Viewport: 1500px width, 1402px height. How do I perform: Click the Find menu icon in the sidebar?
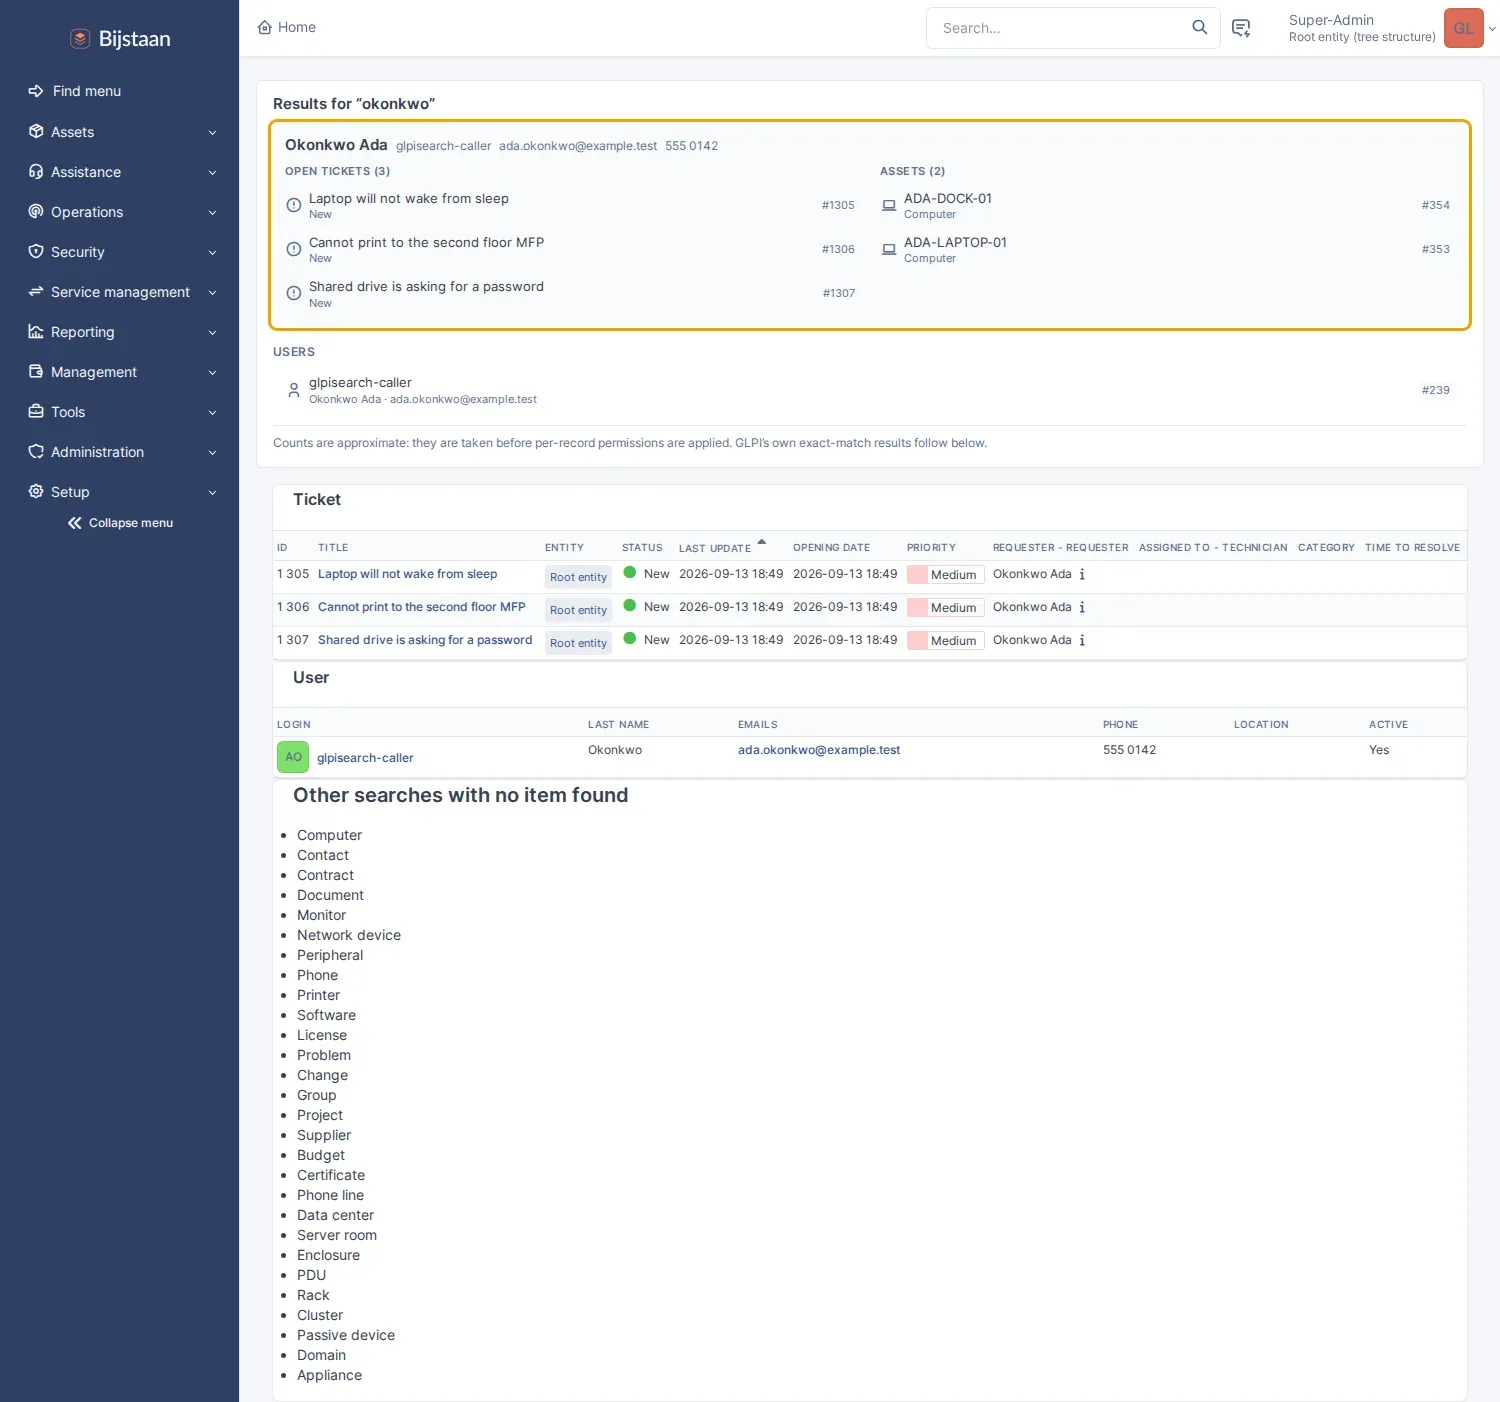[x=36, y=91]
